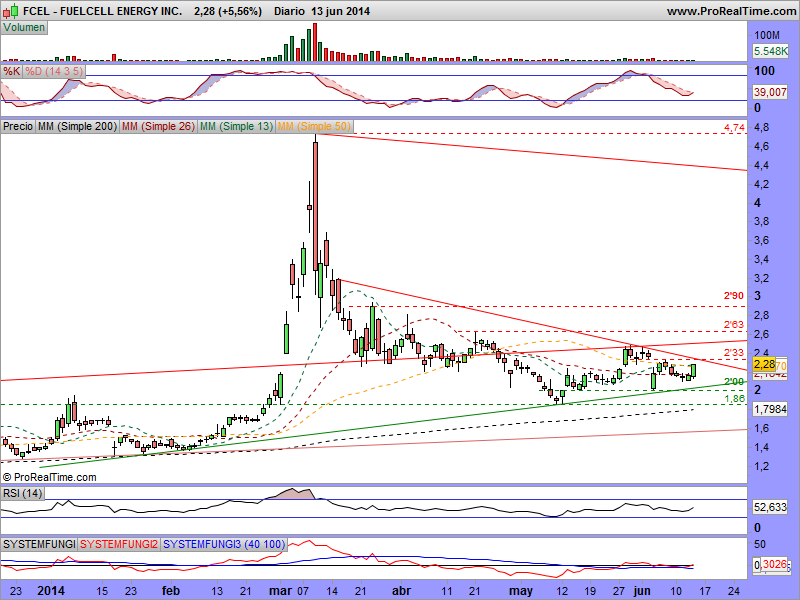This screenshot has width=800, height=600.
Task: Select the Precio panel label
Action: point(18,126)
